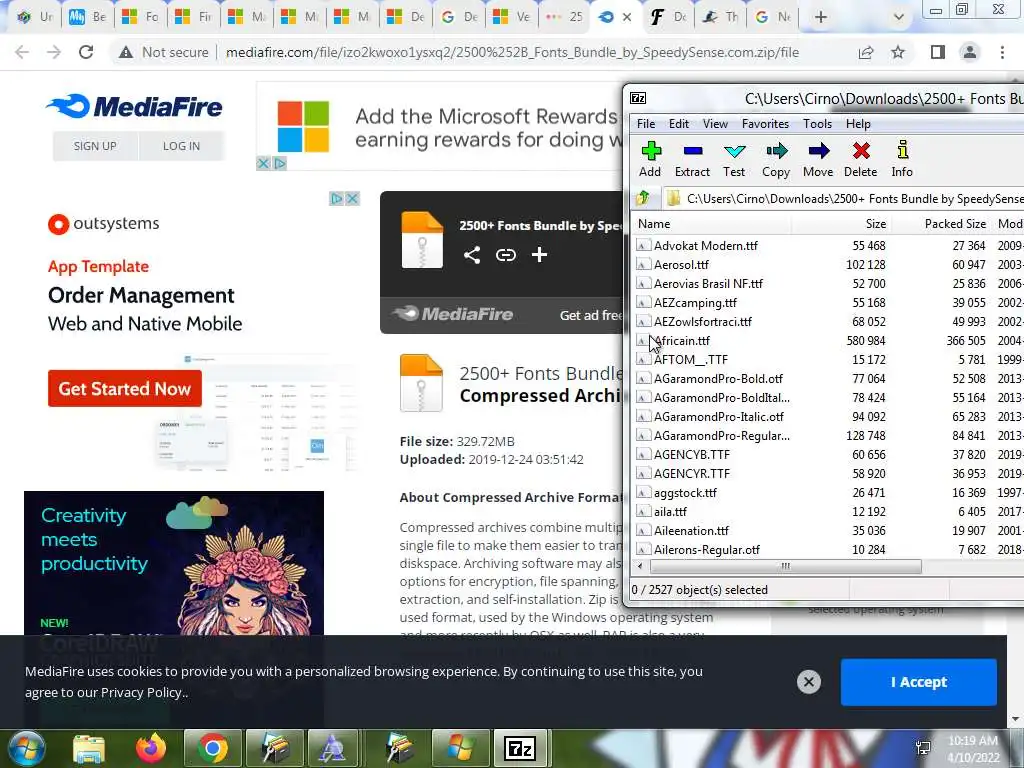Sort by Name column header in 7-Zip
1024x768 pixels.
712,224
